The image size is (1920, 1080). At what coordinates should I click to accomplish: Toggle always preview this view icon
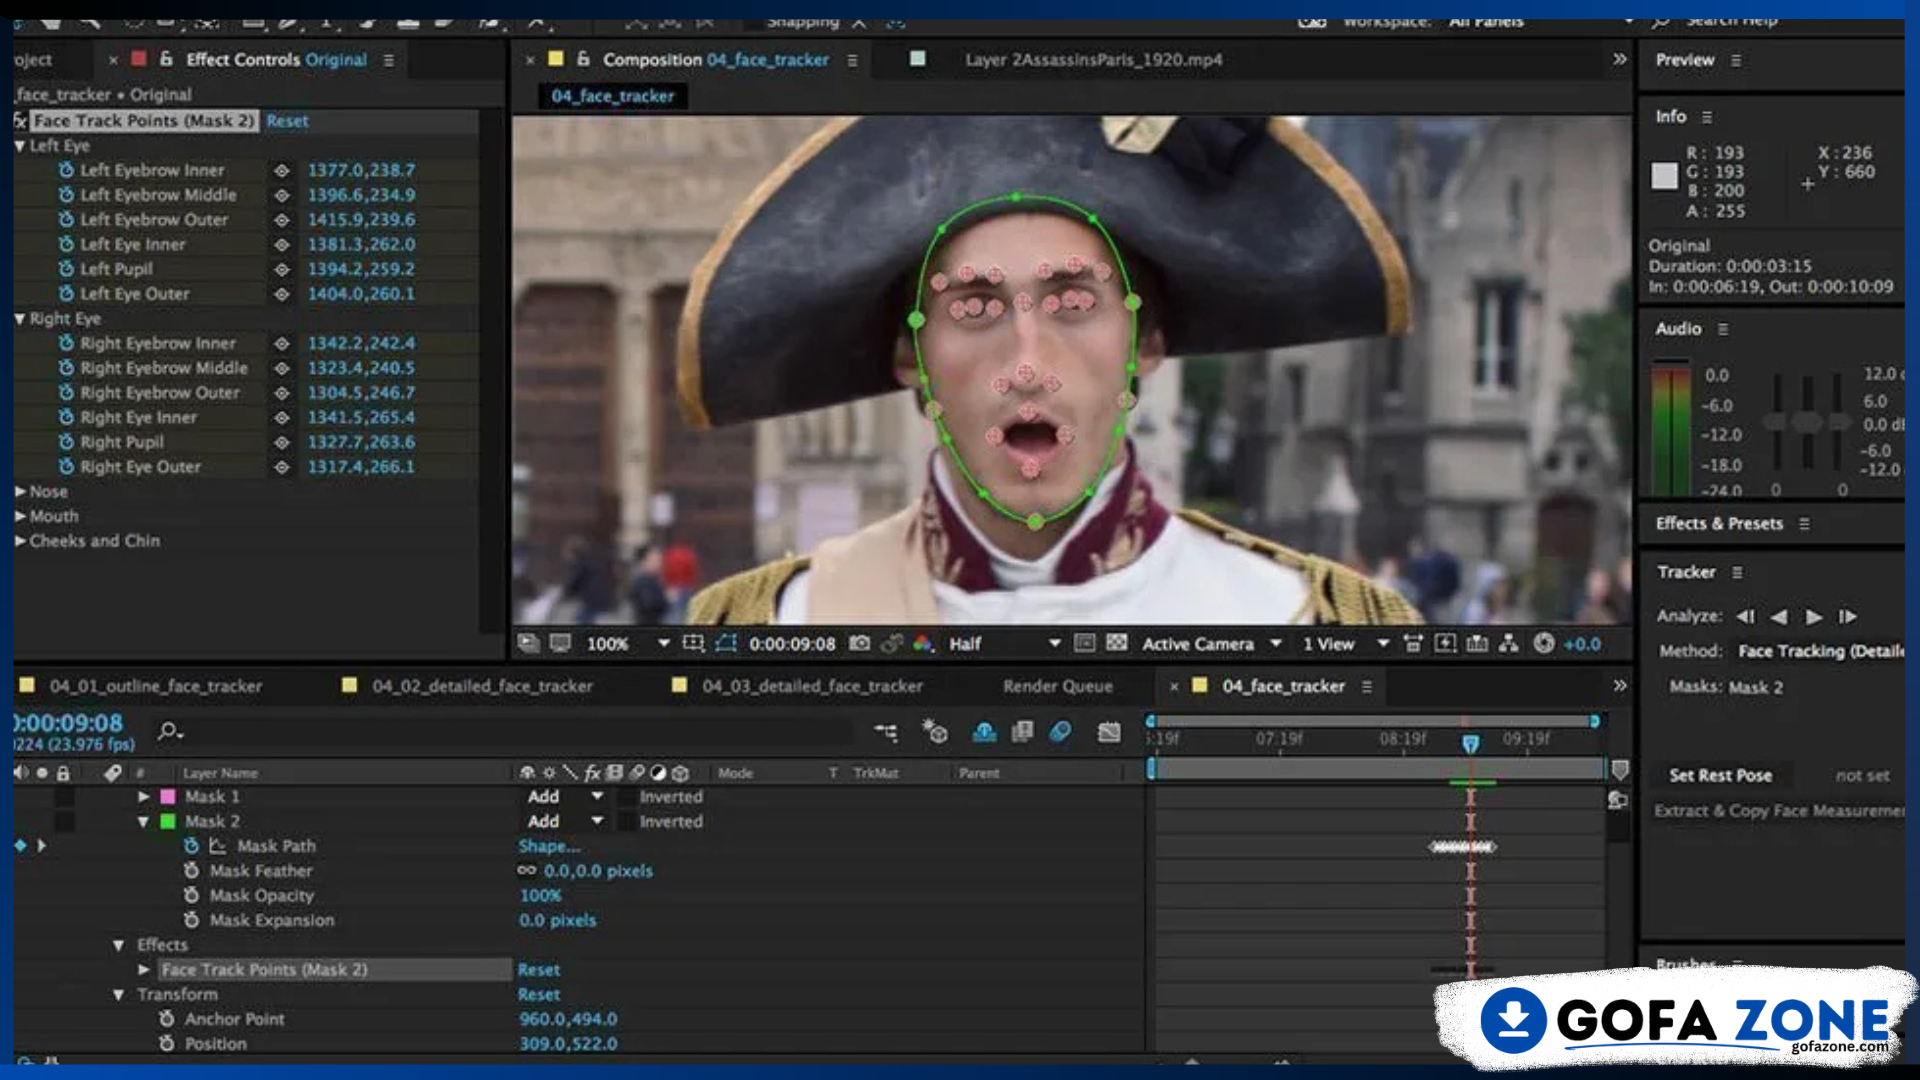[528, 644]
